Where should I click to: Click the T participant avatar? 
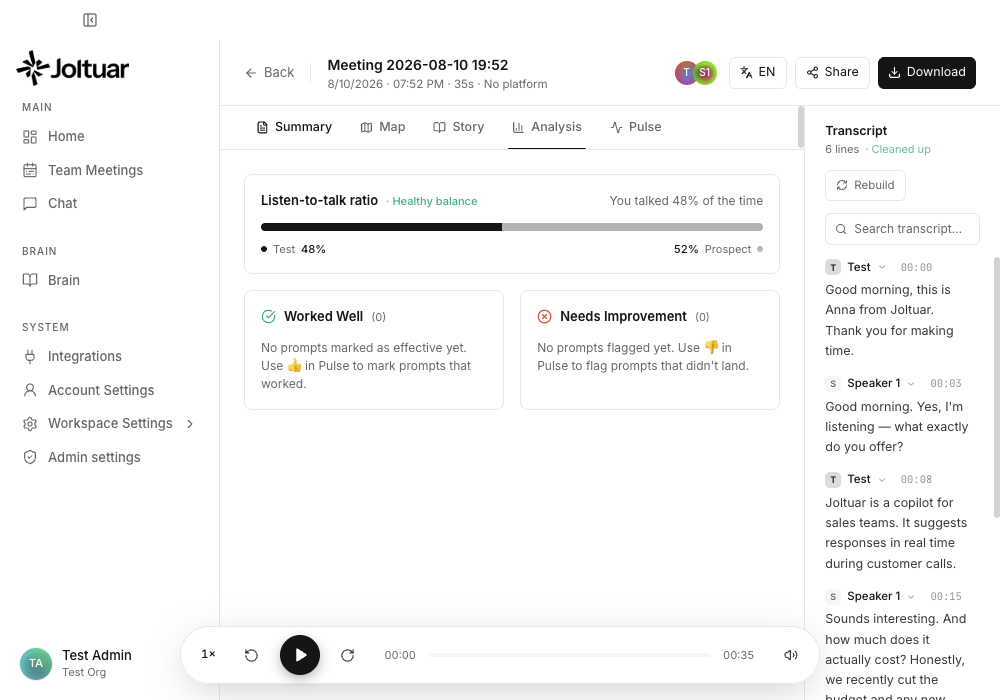[684, 73]
